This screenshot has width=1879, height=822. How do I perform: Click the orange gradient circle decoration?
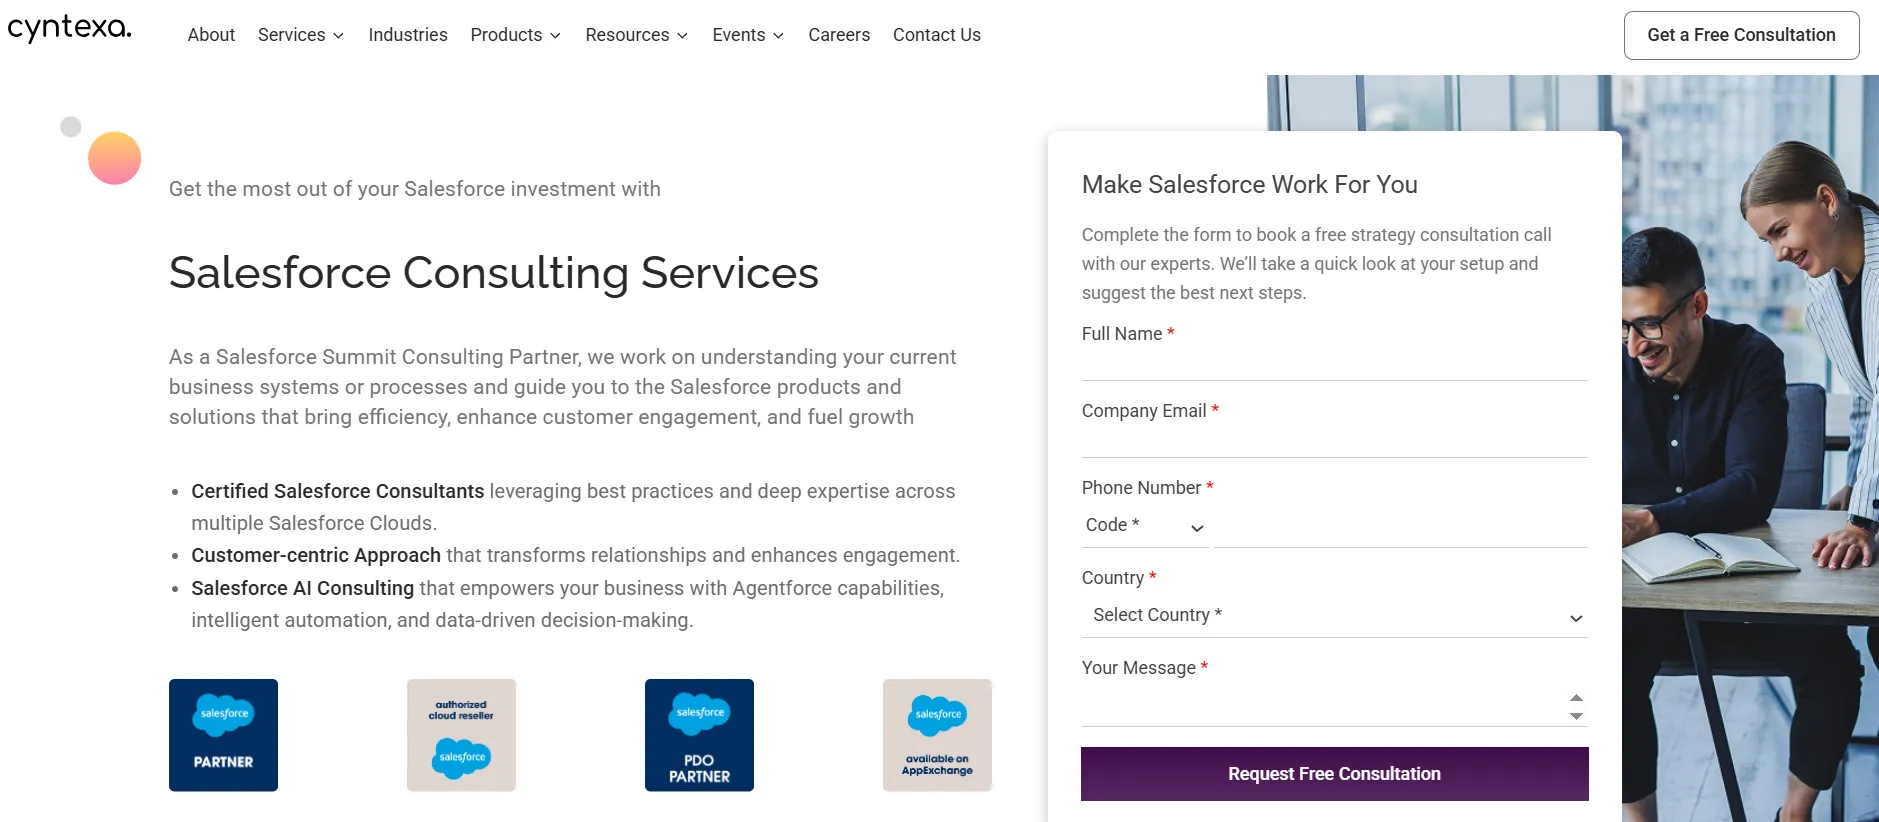click(x=114, y=158)
